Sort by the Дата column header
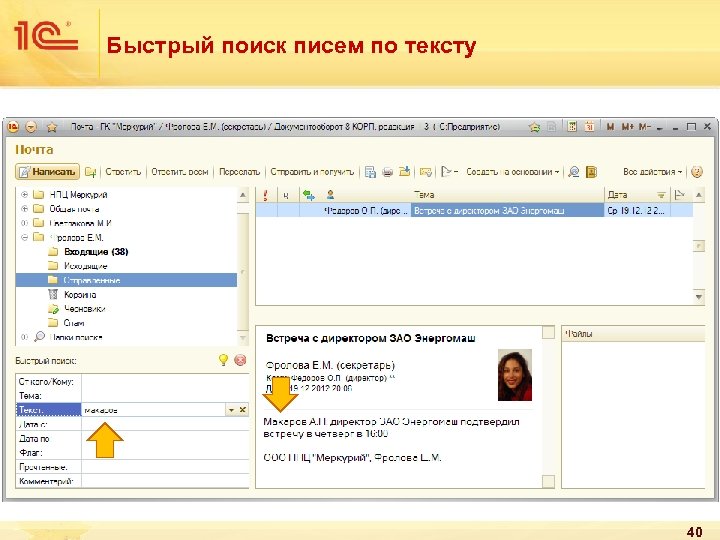The image size is (720, 540). [636, 195]
